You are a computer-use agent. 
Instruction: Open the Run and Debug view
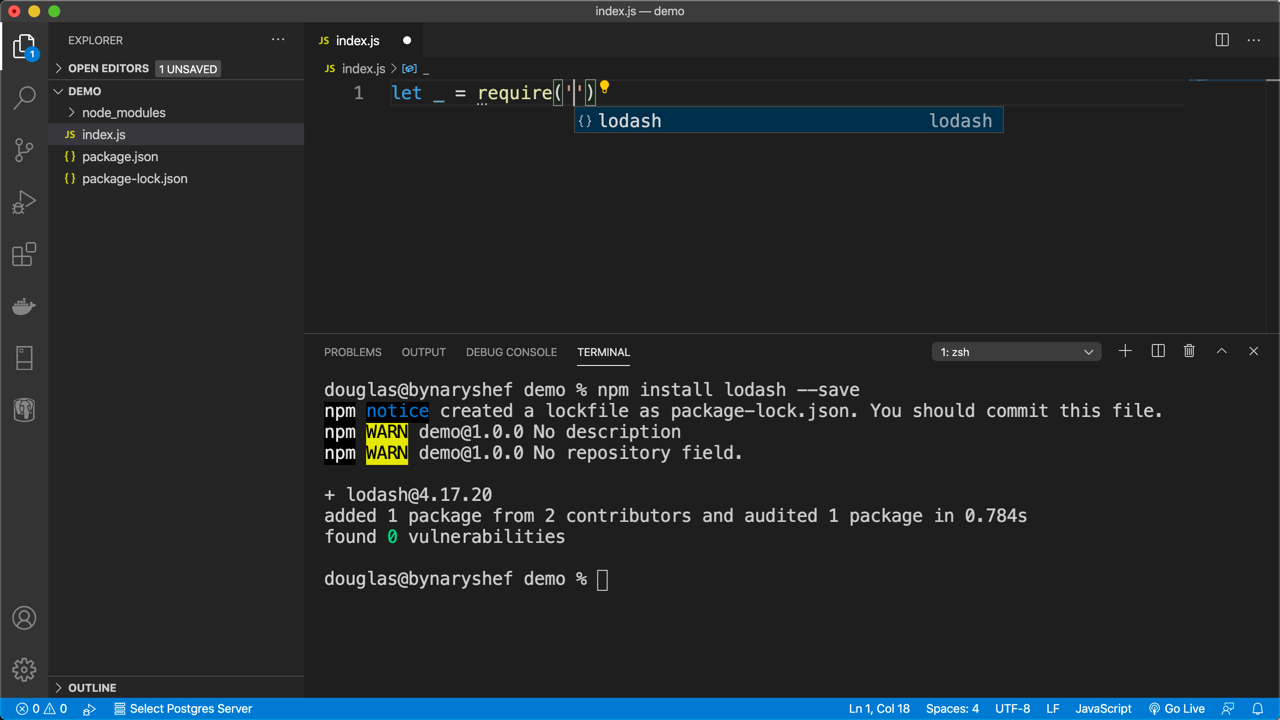pos(24,202)
